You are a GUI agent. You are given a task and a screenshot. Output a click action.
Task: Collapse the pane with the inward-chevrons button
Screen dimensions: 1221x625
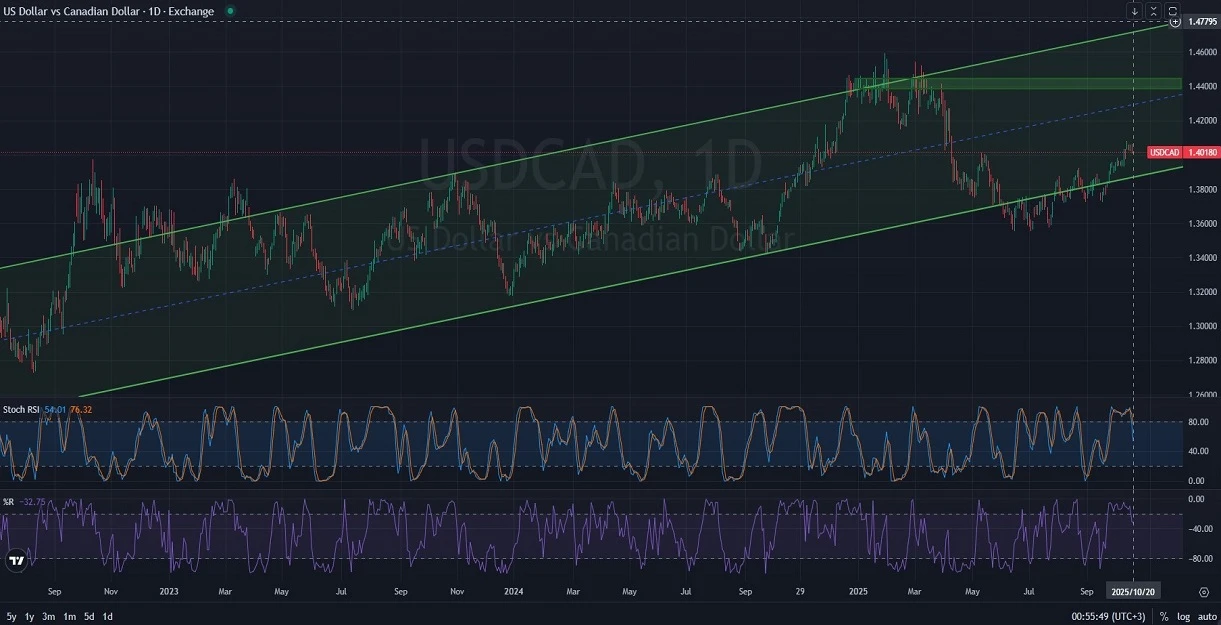coord(1153,11)
